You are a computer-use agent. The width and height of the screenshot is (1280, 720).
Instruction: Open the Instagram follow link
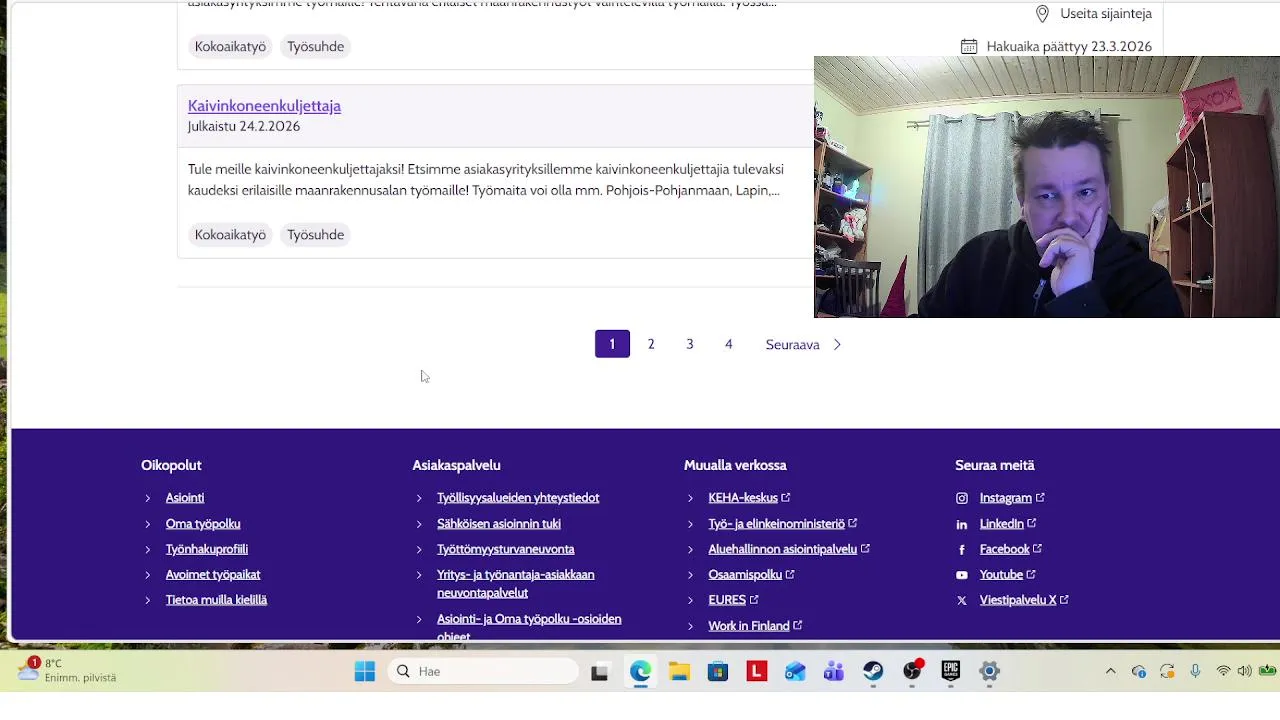(x=1012, y=498)
